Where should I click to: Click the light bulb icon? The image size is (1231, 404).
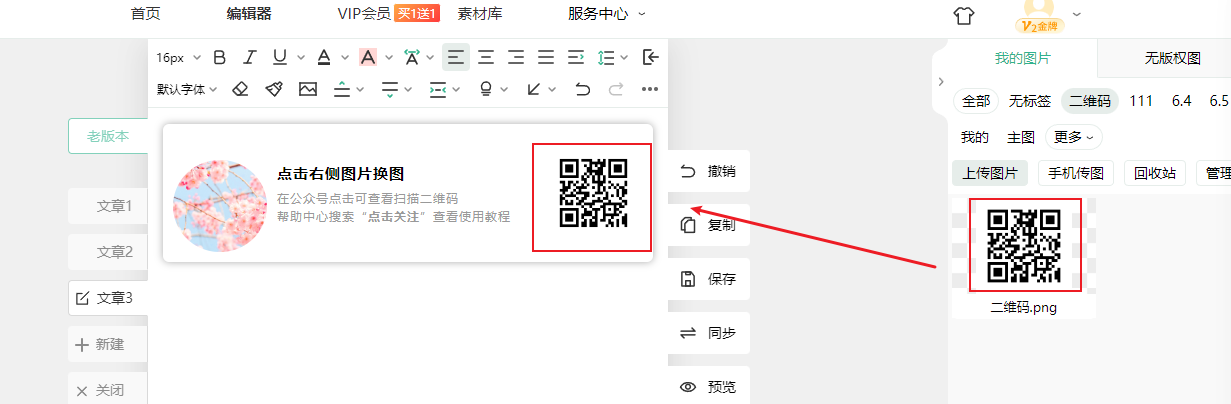click(486, 89)
